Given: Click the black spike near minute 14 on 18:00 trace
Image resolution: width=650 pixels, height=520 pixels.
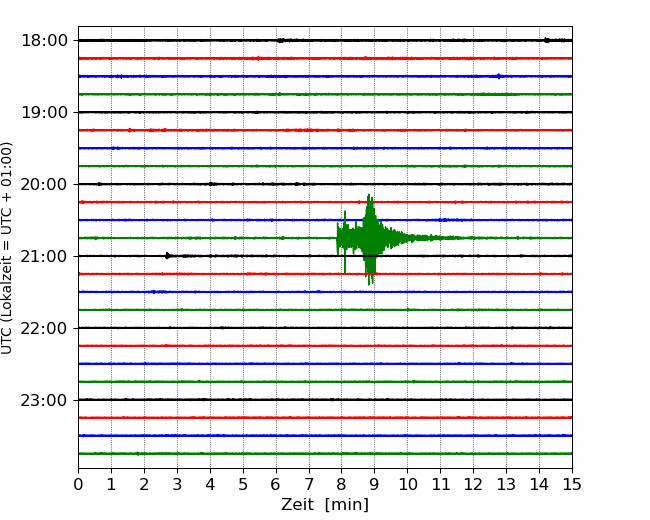Looking at the screenshot, I should (546, 40).
